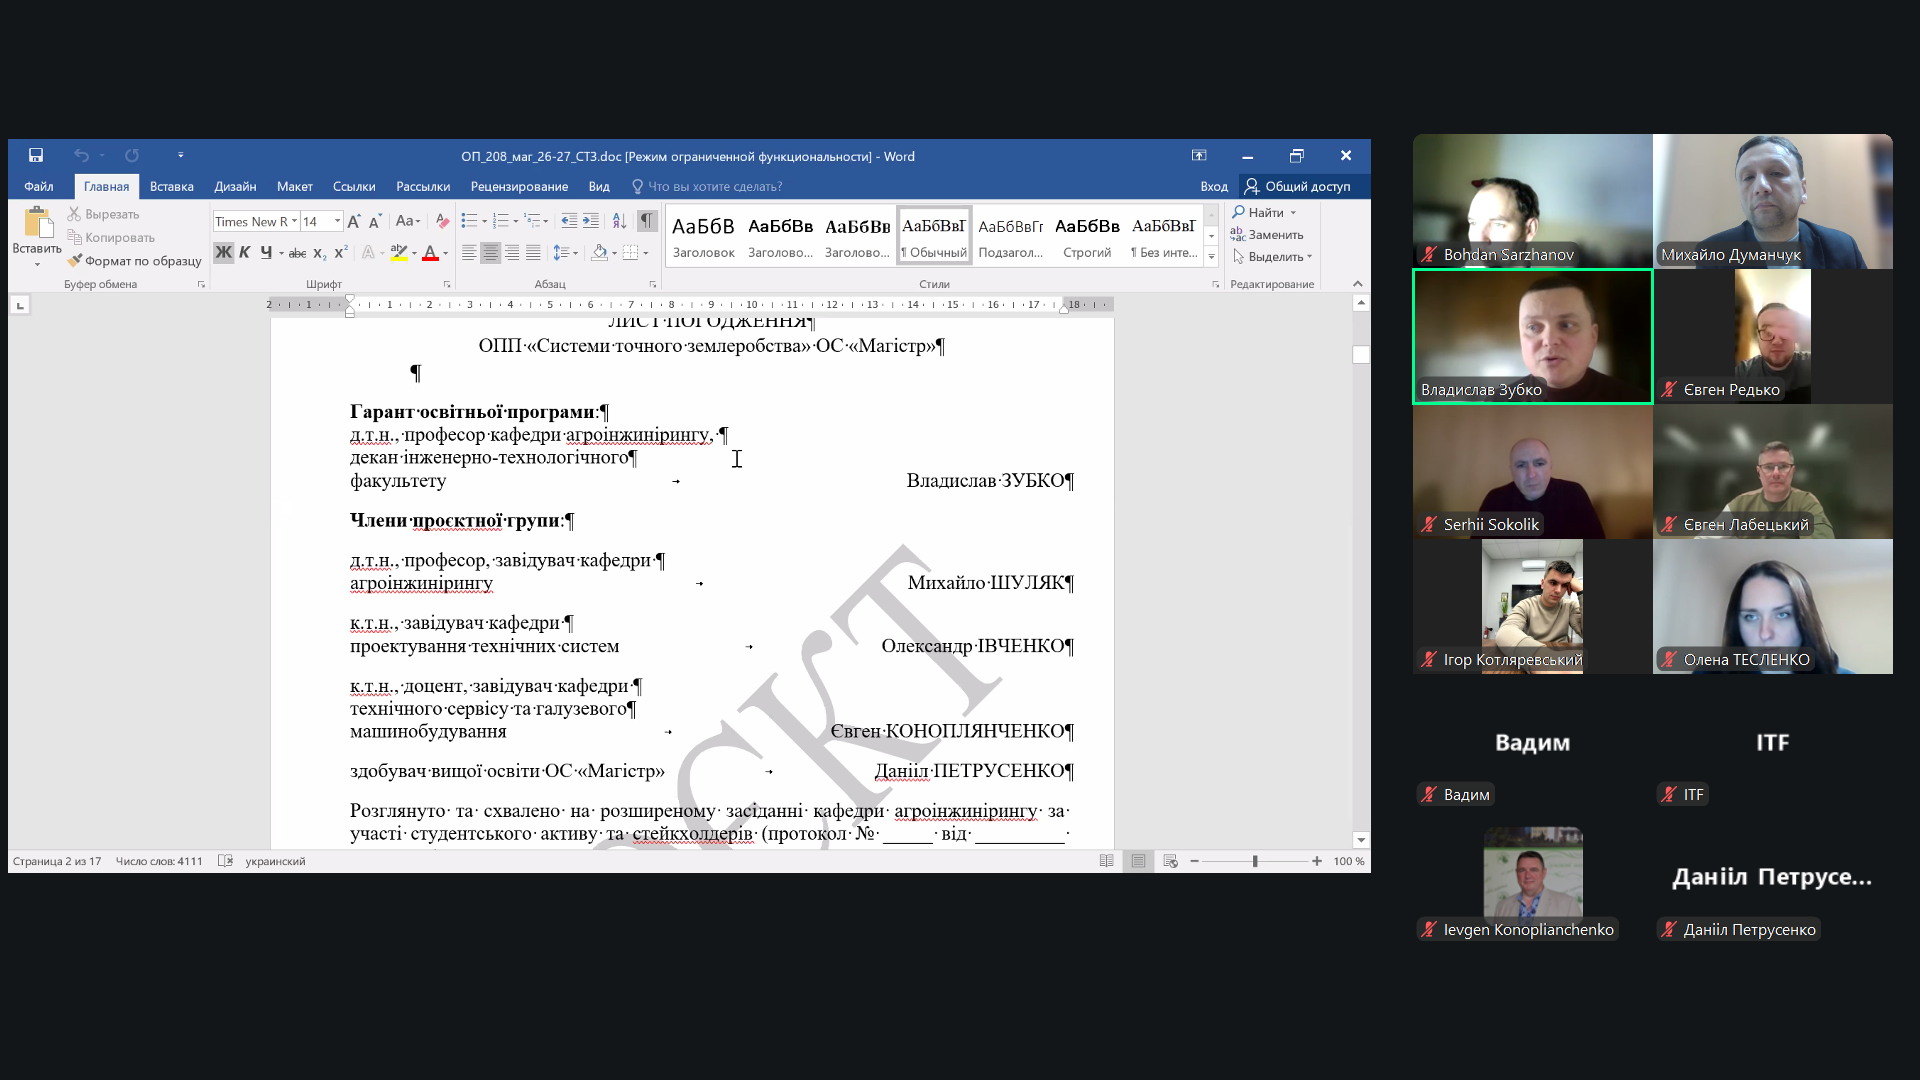Open the Вставка ribbon tab
Viewport: 1920px width, 1080px height.
171,186
